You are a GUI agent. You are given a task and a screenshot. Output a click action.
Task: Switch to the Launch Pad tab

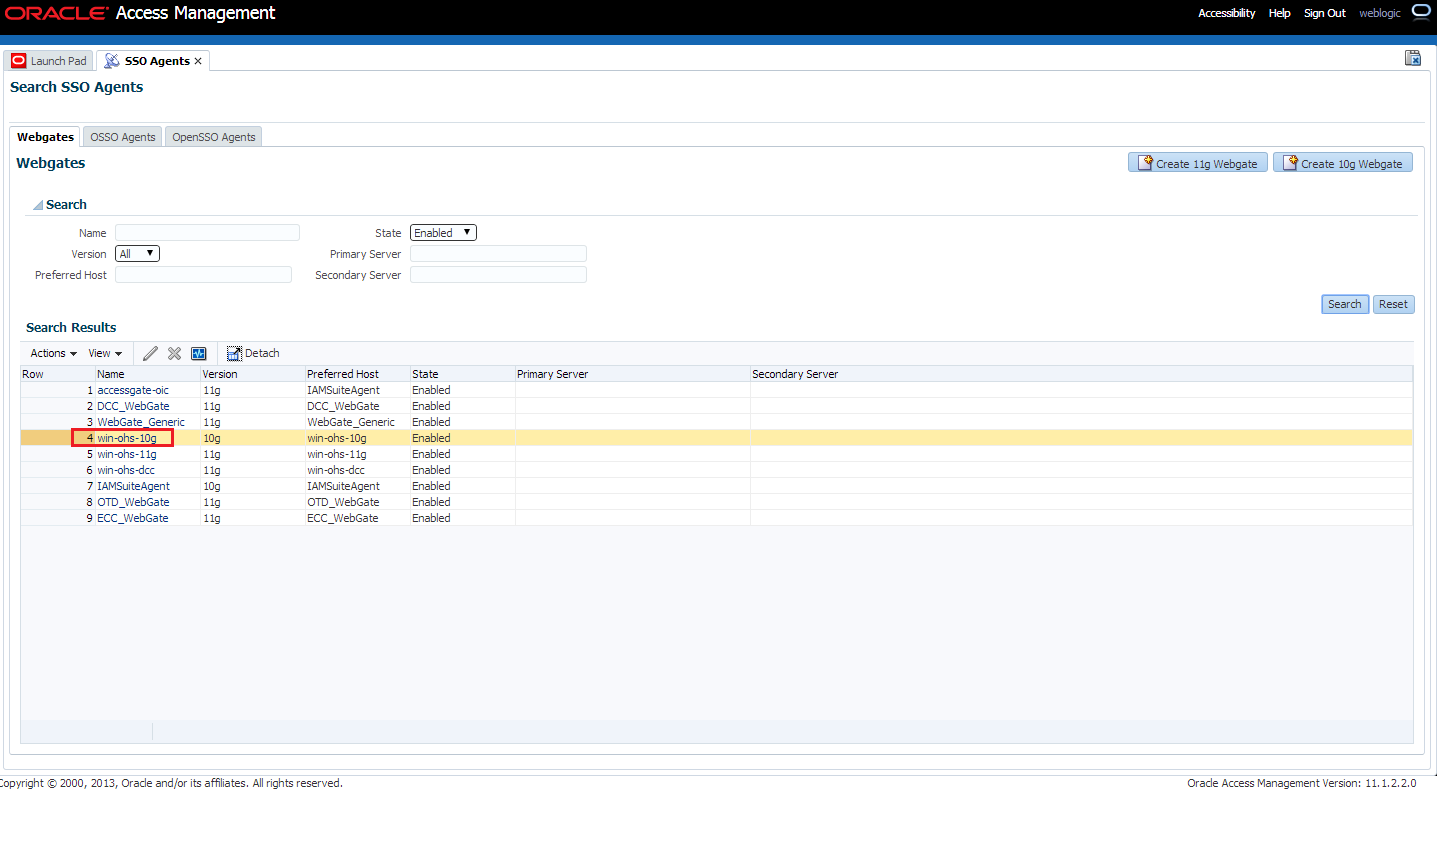point(49,61)
